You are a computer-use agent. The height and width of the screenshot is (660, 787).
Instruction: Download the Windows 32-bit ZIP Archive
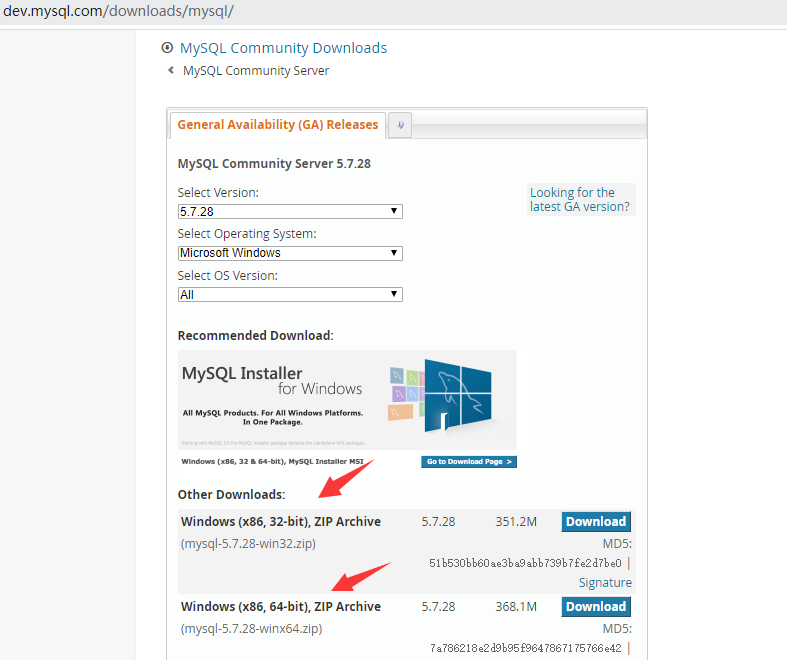coord(596,521)
